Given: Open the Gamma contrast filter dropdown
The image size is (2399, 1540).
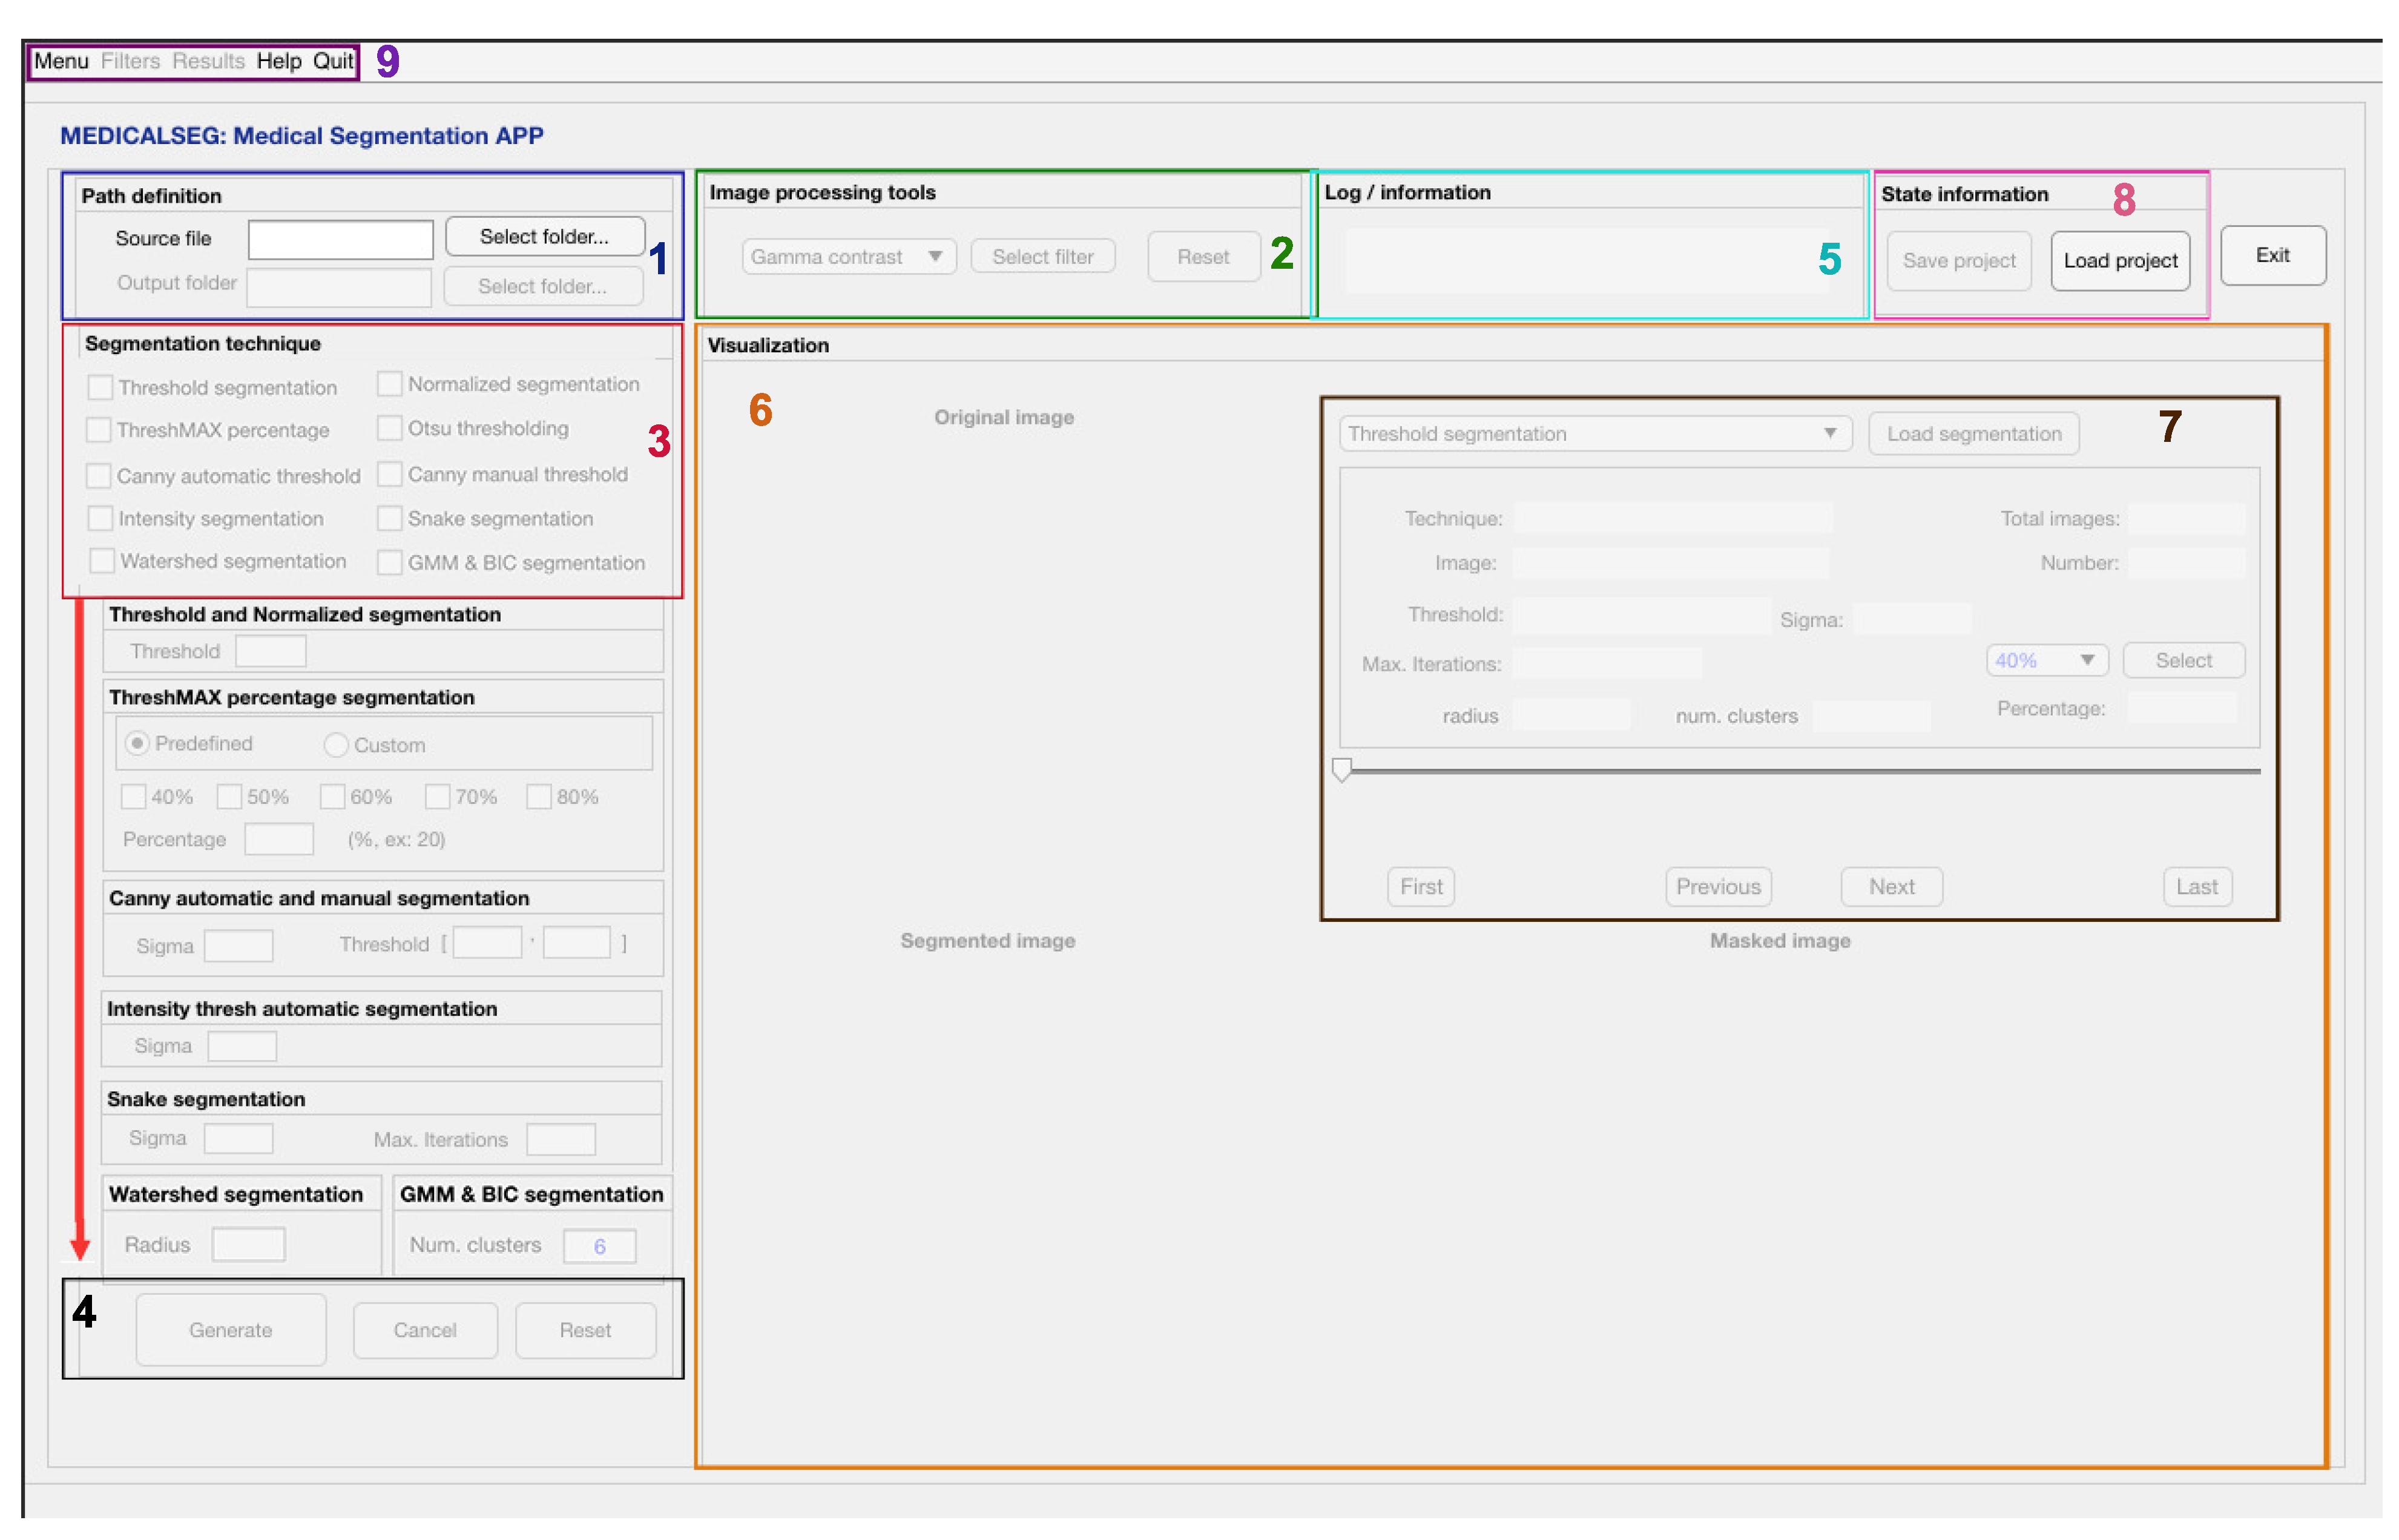Looking at the screenshot, I should [x=848, y=257].
